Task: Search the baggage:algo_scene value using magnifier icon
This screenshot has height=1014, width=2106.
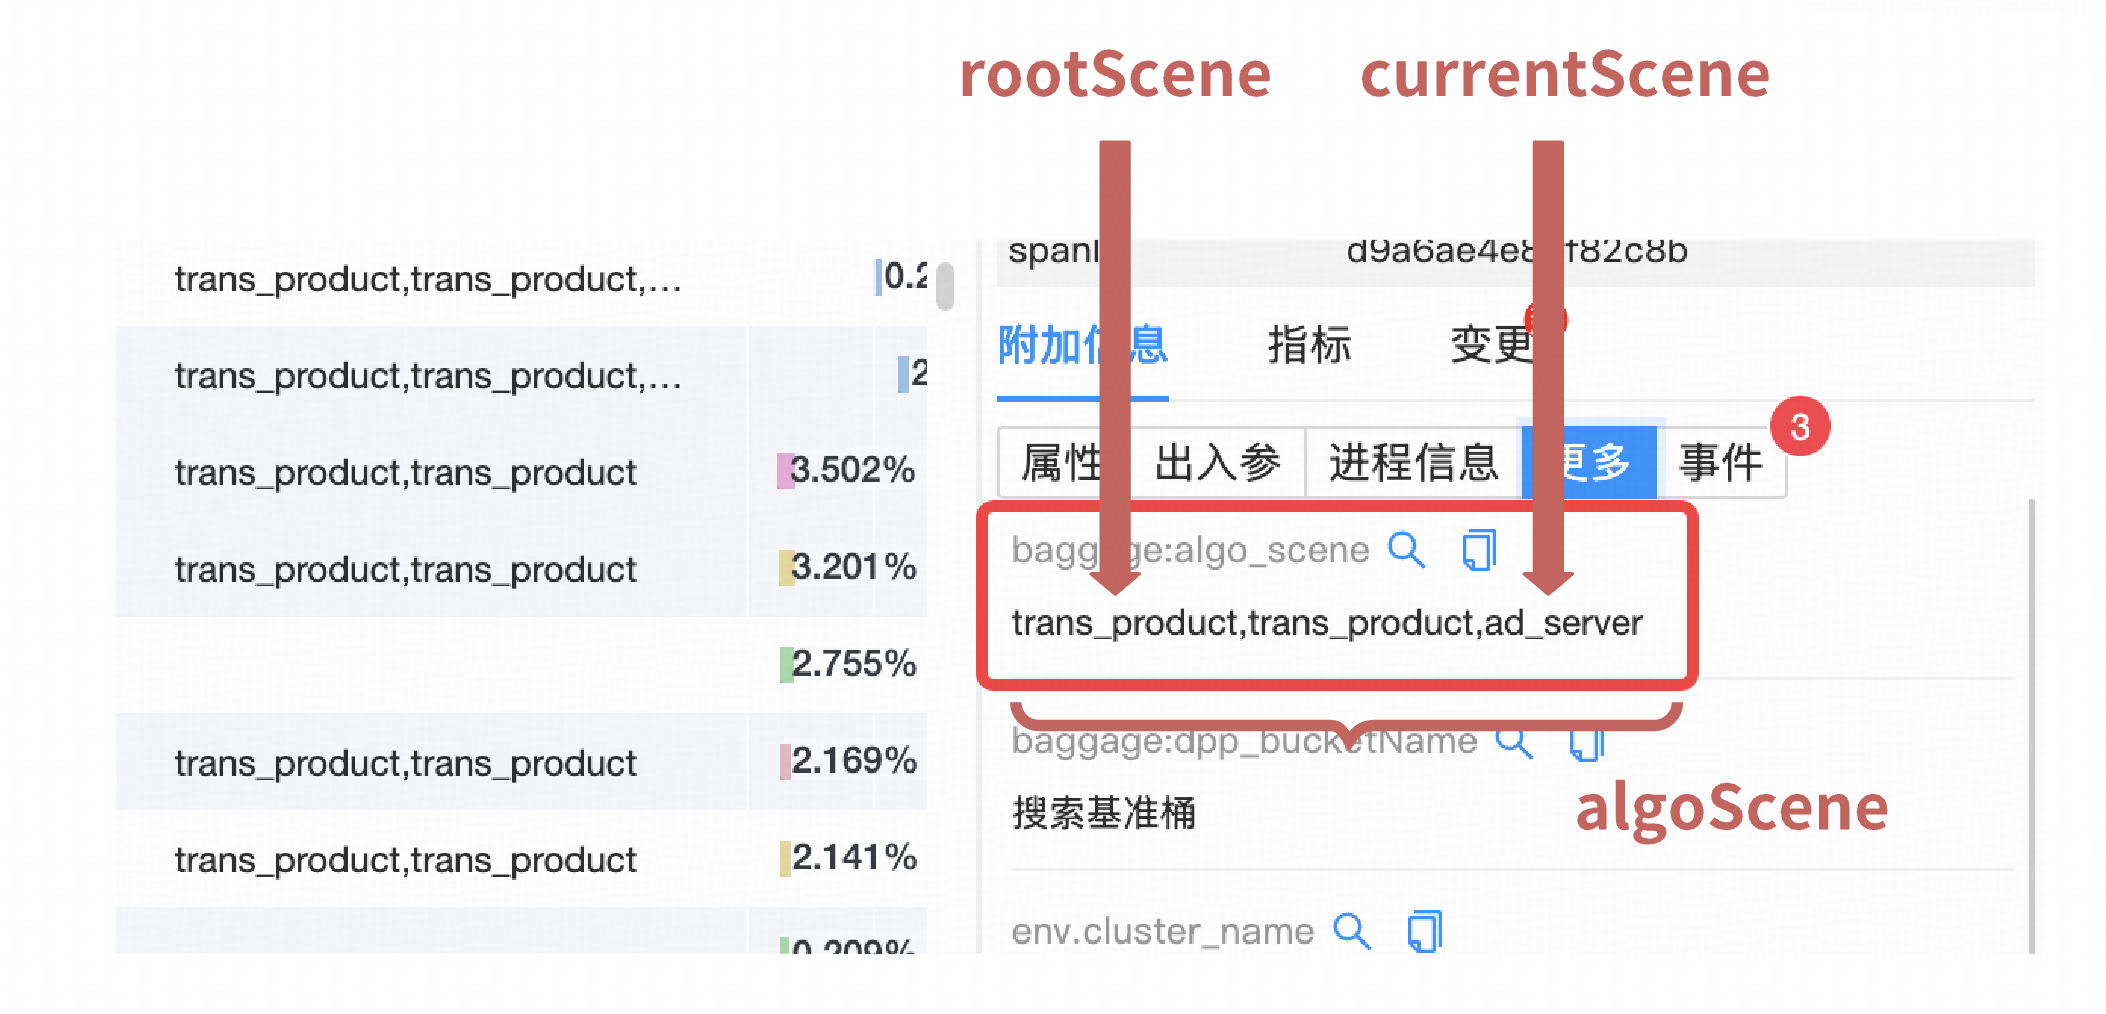Action: [x=1406, y=550]
